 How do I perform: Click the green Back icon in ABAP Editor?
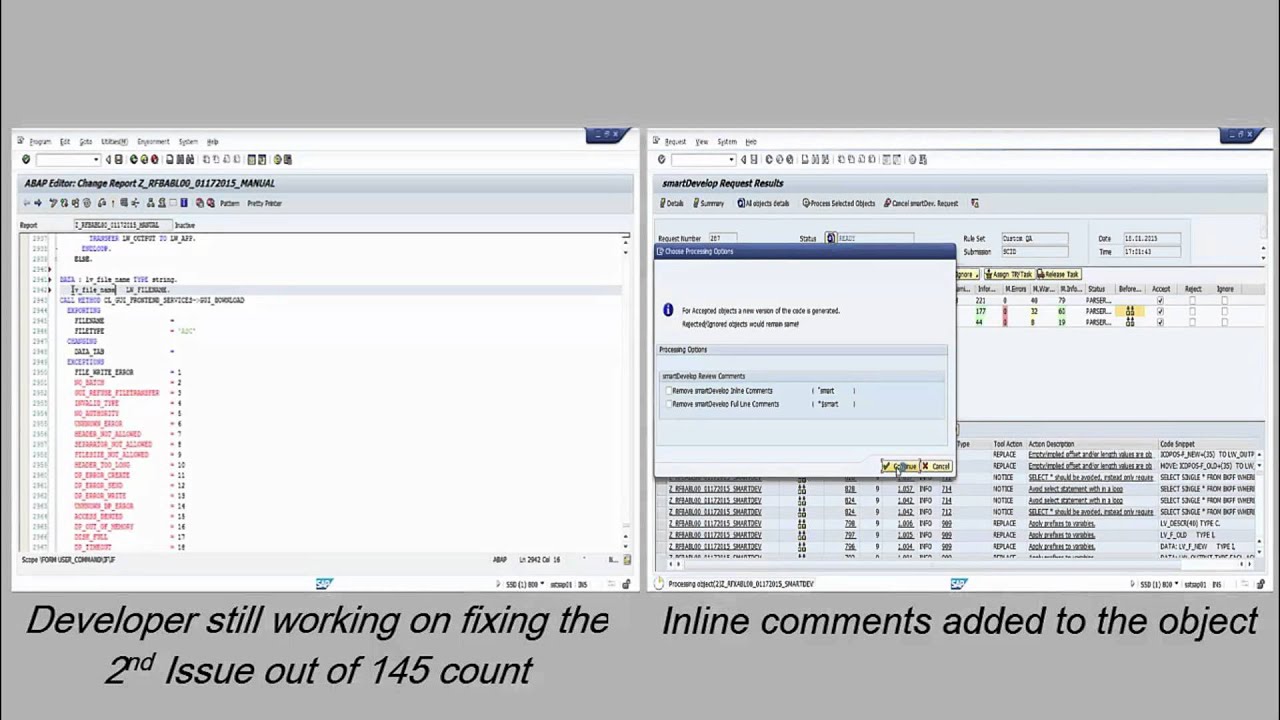coord(133,160)
